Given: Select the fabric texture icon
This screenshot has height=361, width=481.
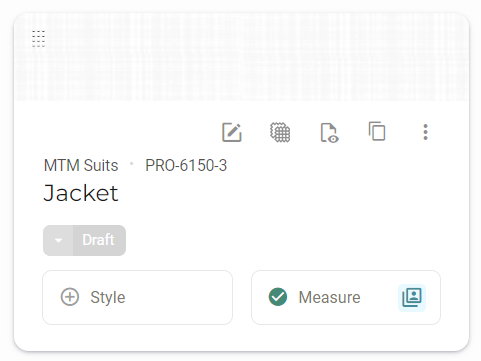Looking at the screenshot, I should coord(280,132).
